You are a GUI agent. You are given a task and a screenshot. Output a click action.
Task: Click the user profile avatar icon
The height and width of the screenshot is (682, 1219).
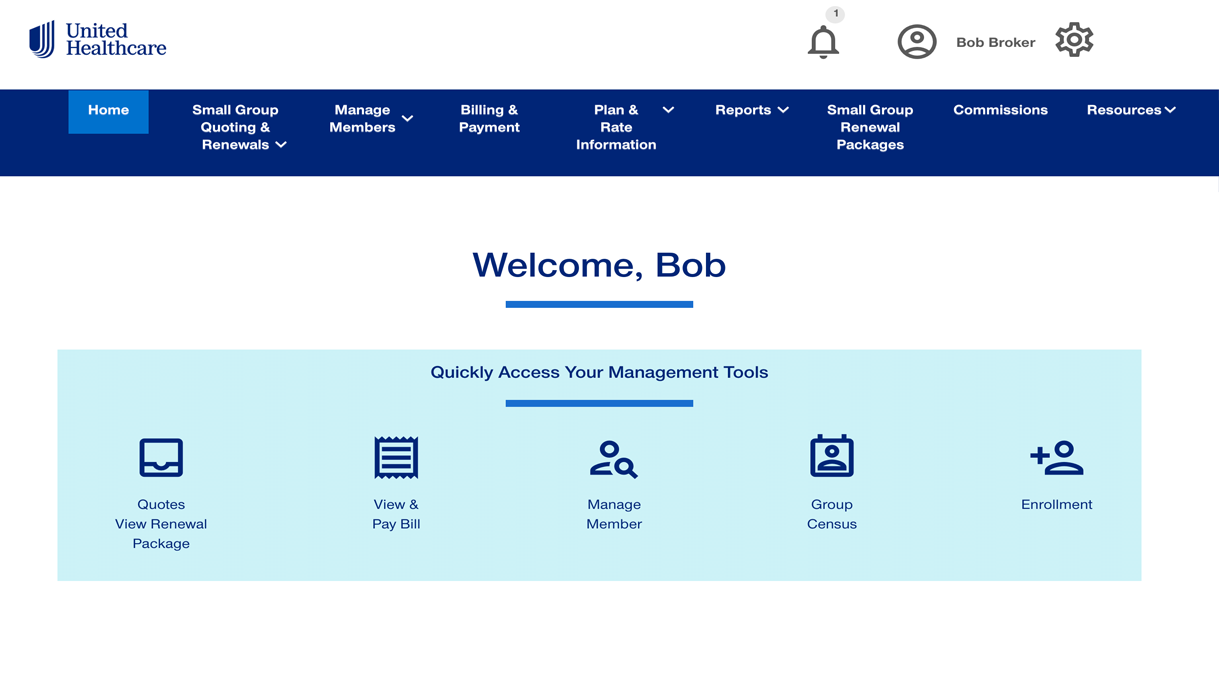[x=916, y=42]
